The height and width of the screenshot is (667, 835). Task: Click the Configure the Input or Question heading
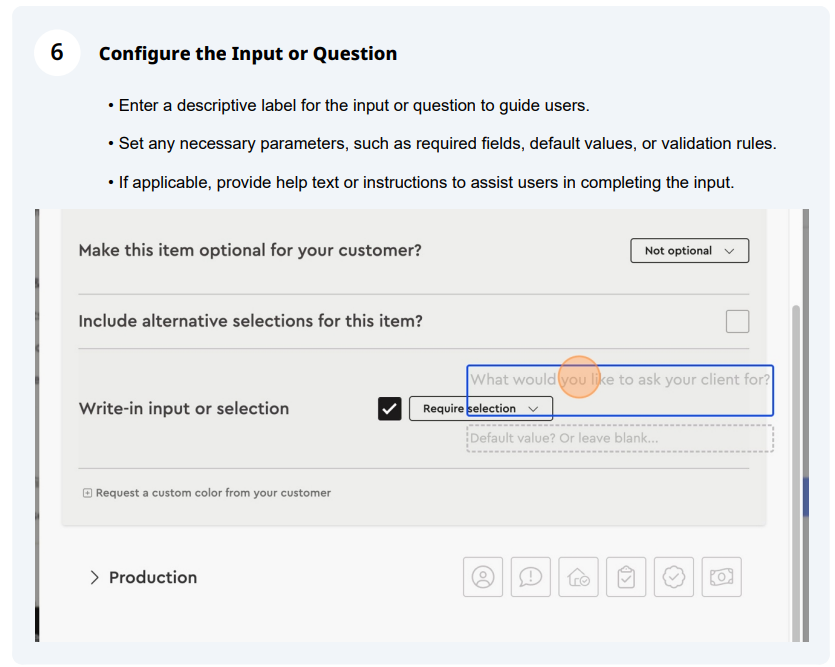pyautogui.click(x=248, y=54)
